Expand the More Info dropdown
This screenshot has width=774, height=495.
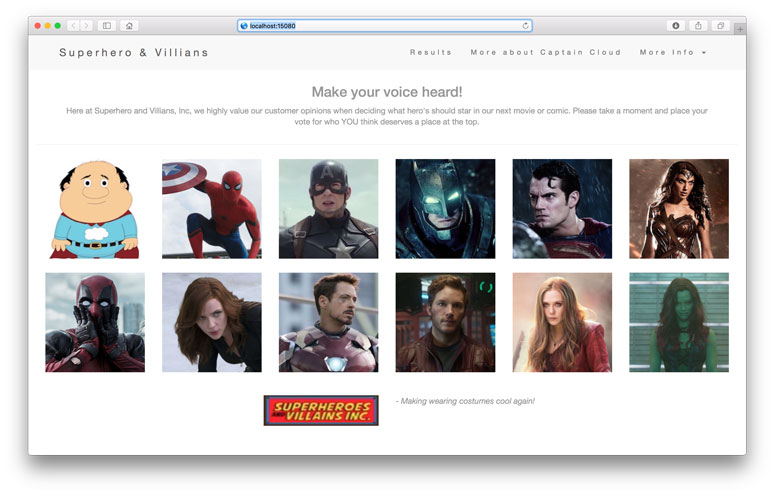tap(673, 52)
